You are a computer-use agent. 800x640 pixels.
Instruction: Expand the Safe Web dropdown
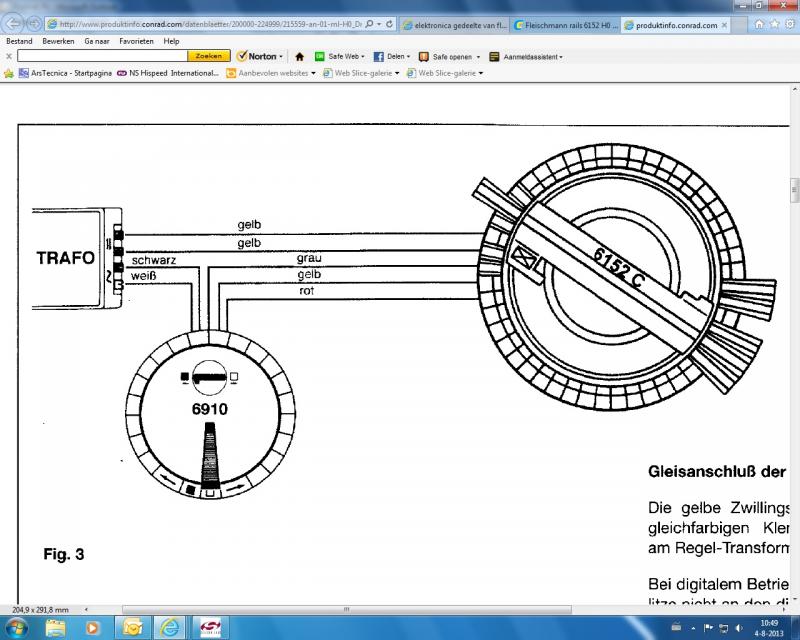(x=363, y=57)
